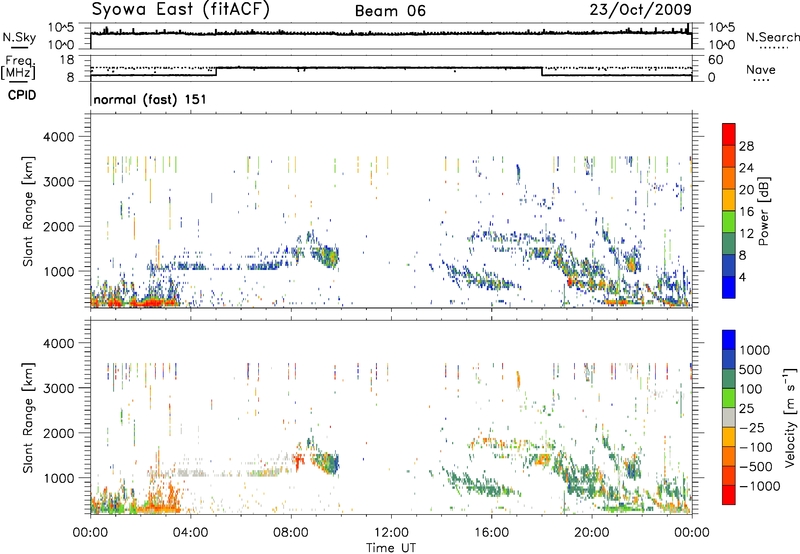
Task: Click the N.Search legend label
Action: pos(772,37)
